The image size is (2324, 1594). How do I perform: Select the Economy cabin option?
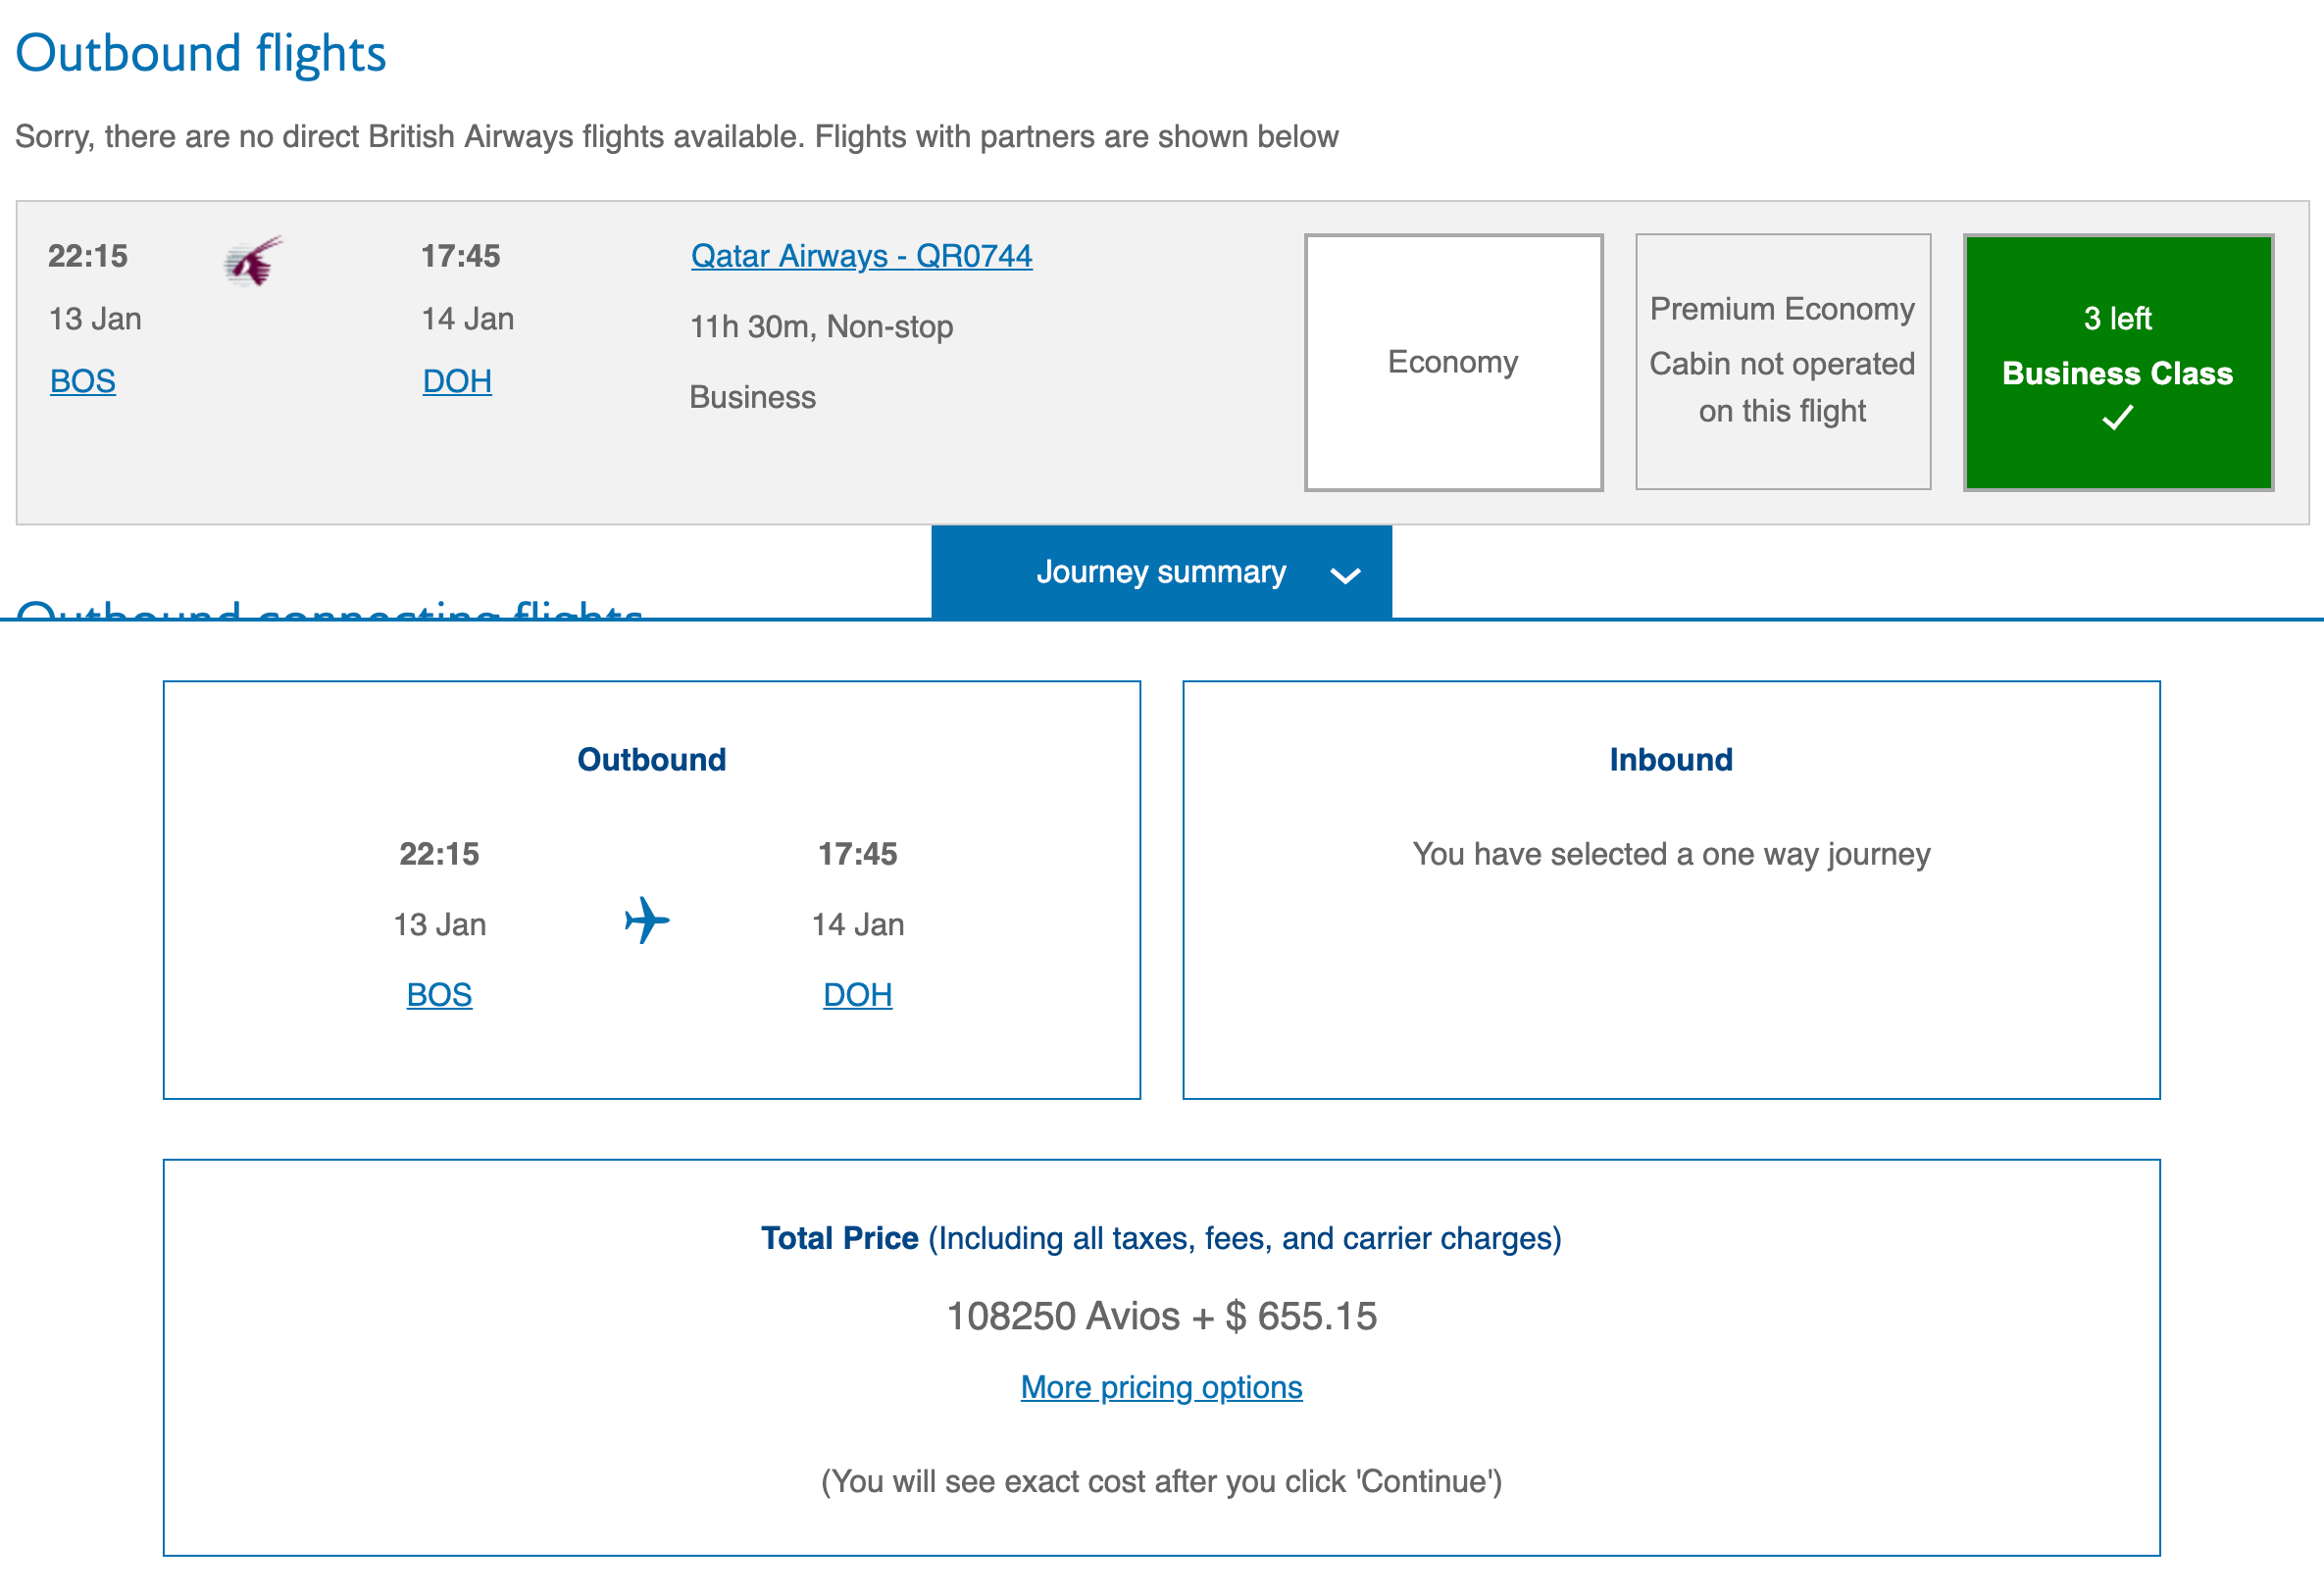tap(1453, 362)
